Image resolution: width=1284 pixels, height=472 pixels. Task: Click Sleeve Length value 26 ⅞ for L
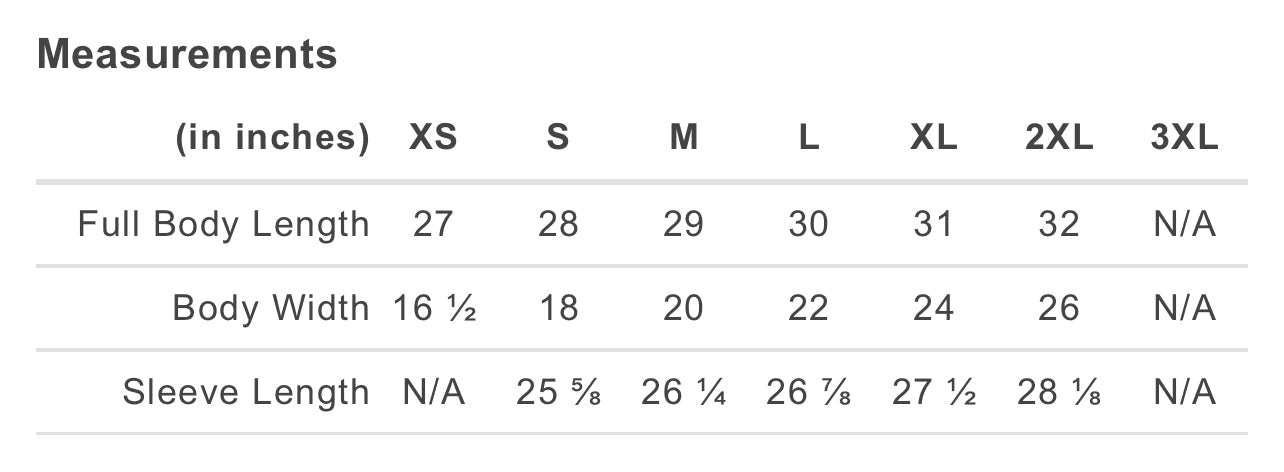point(808,392)
